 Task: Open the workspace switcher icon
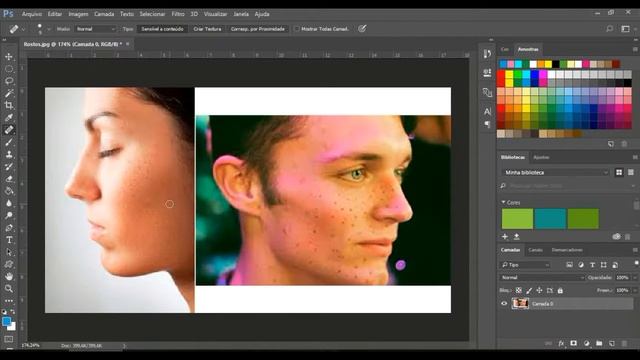coord(625,29)
